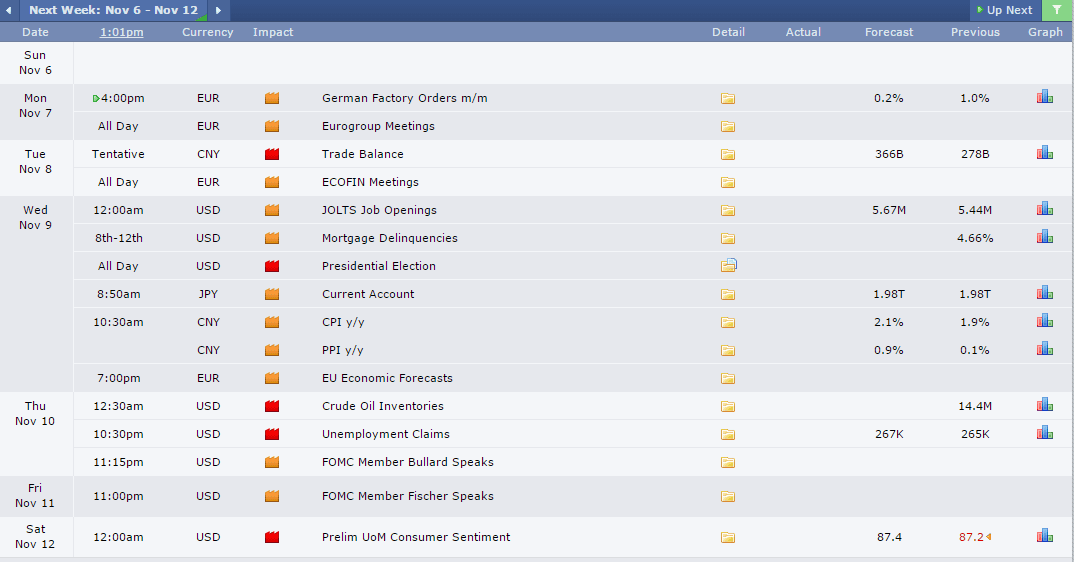Image resolution: width=1074 pixels, height=562 pixels.
Task: Select EU Economic Forecasts event
Action: [x=387, y=378]
